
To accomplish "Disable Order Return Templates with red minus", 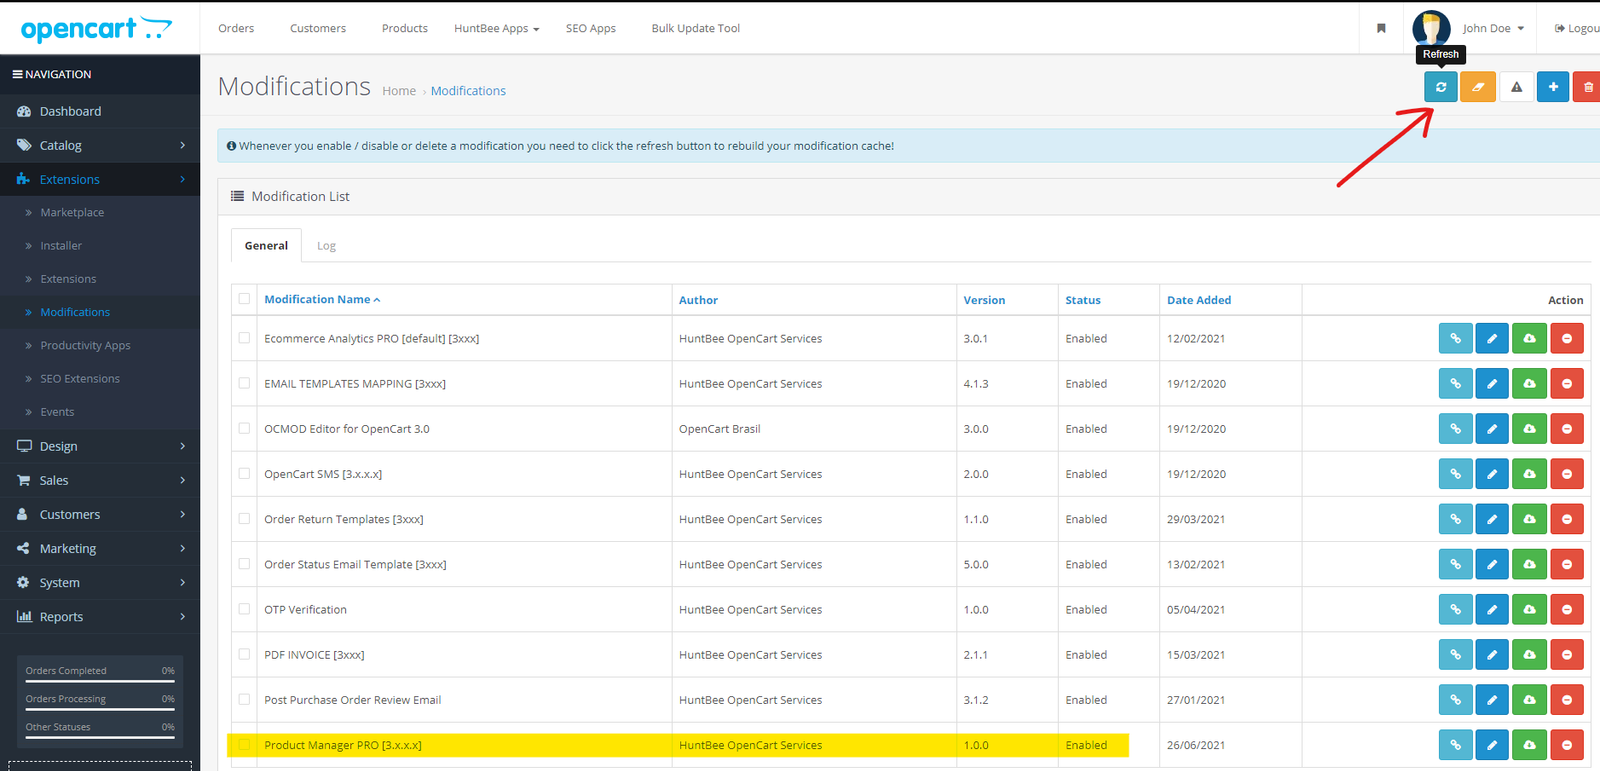I will click(1567, 519).
